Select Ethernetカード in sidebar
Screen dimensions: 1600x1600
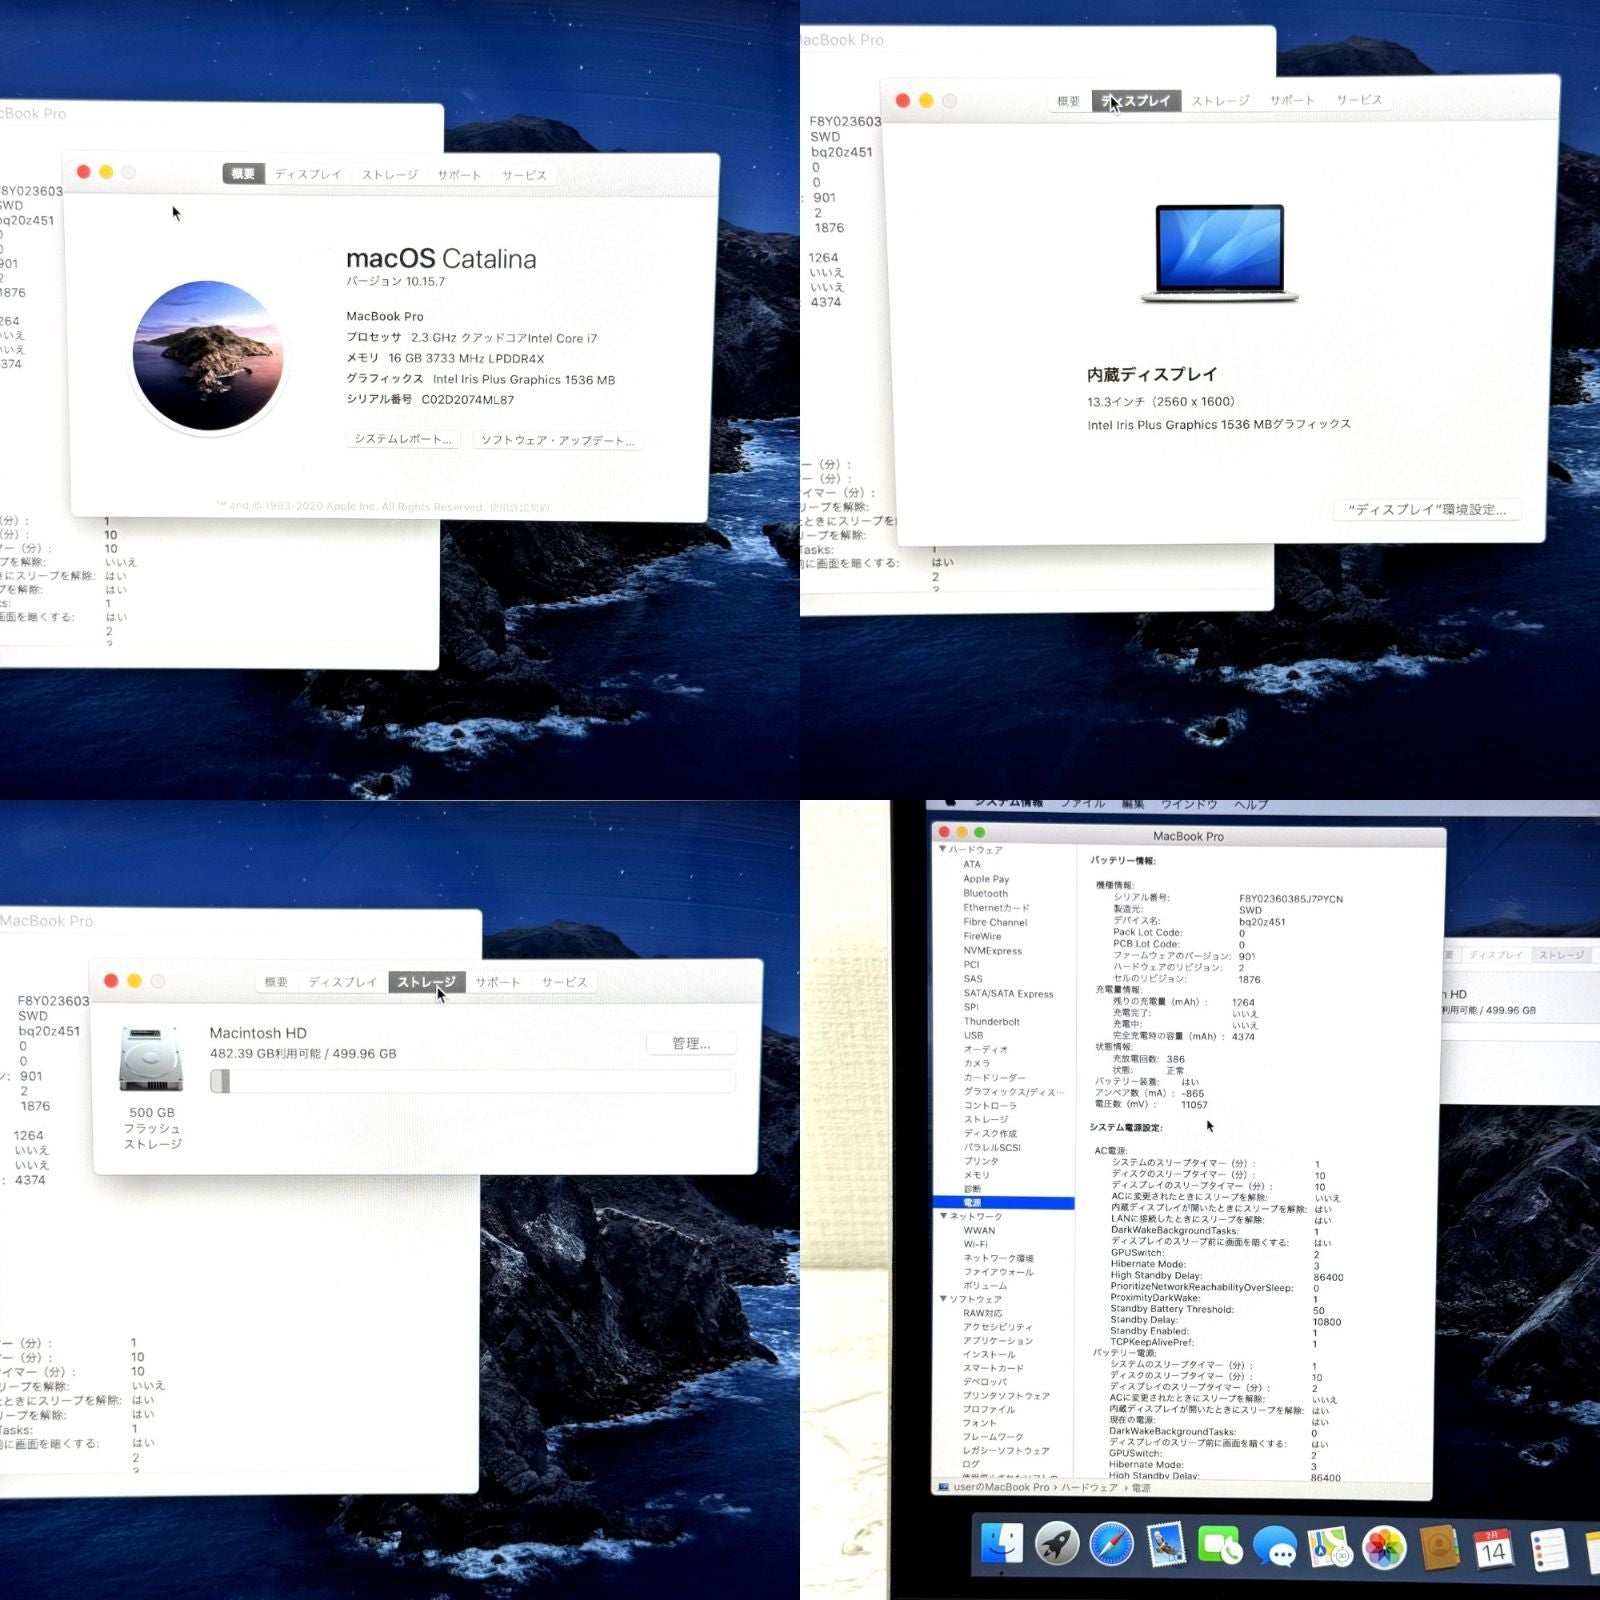[996, 907]
